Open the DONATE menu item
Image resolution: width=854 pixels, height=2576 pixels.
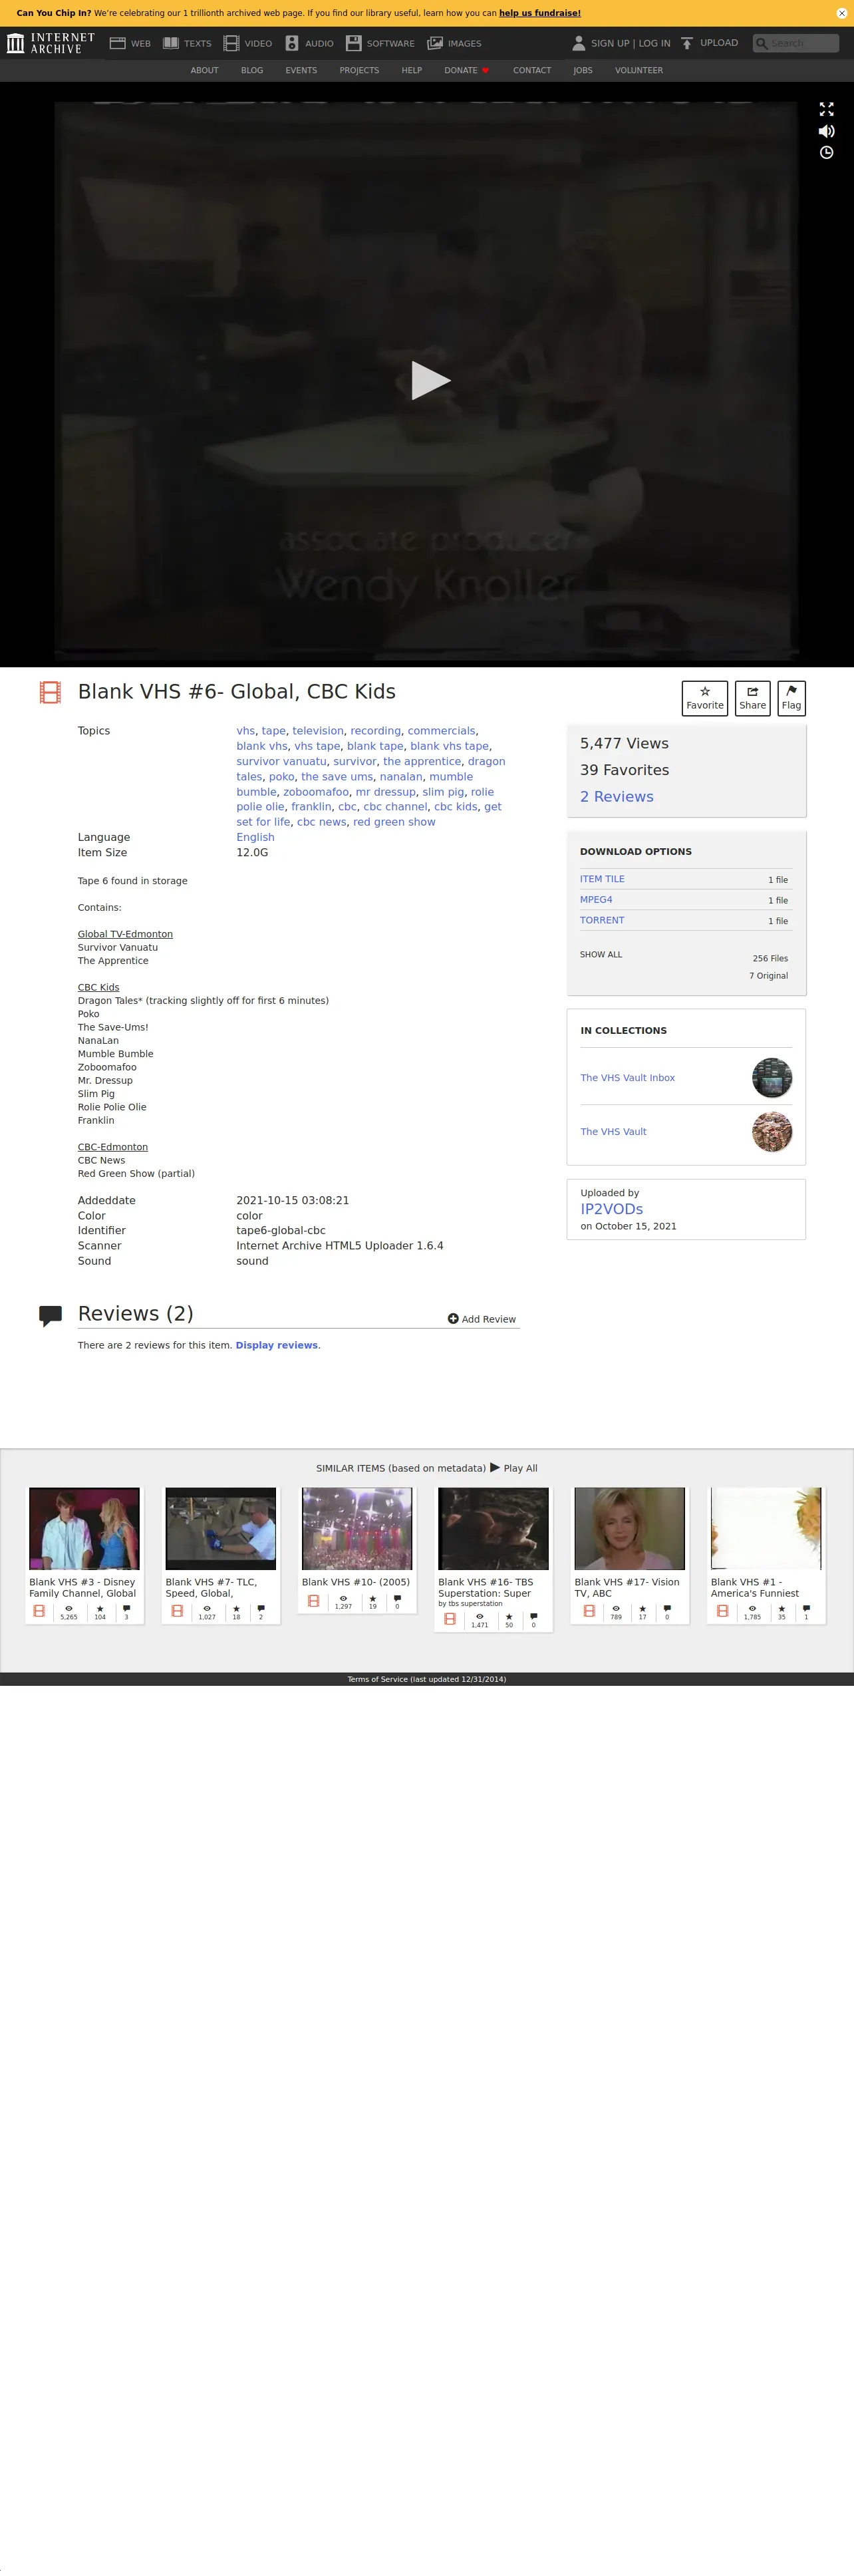(466, 71)
